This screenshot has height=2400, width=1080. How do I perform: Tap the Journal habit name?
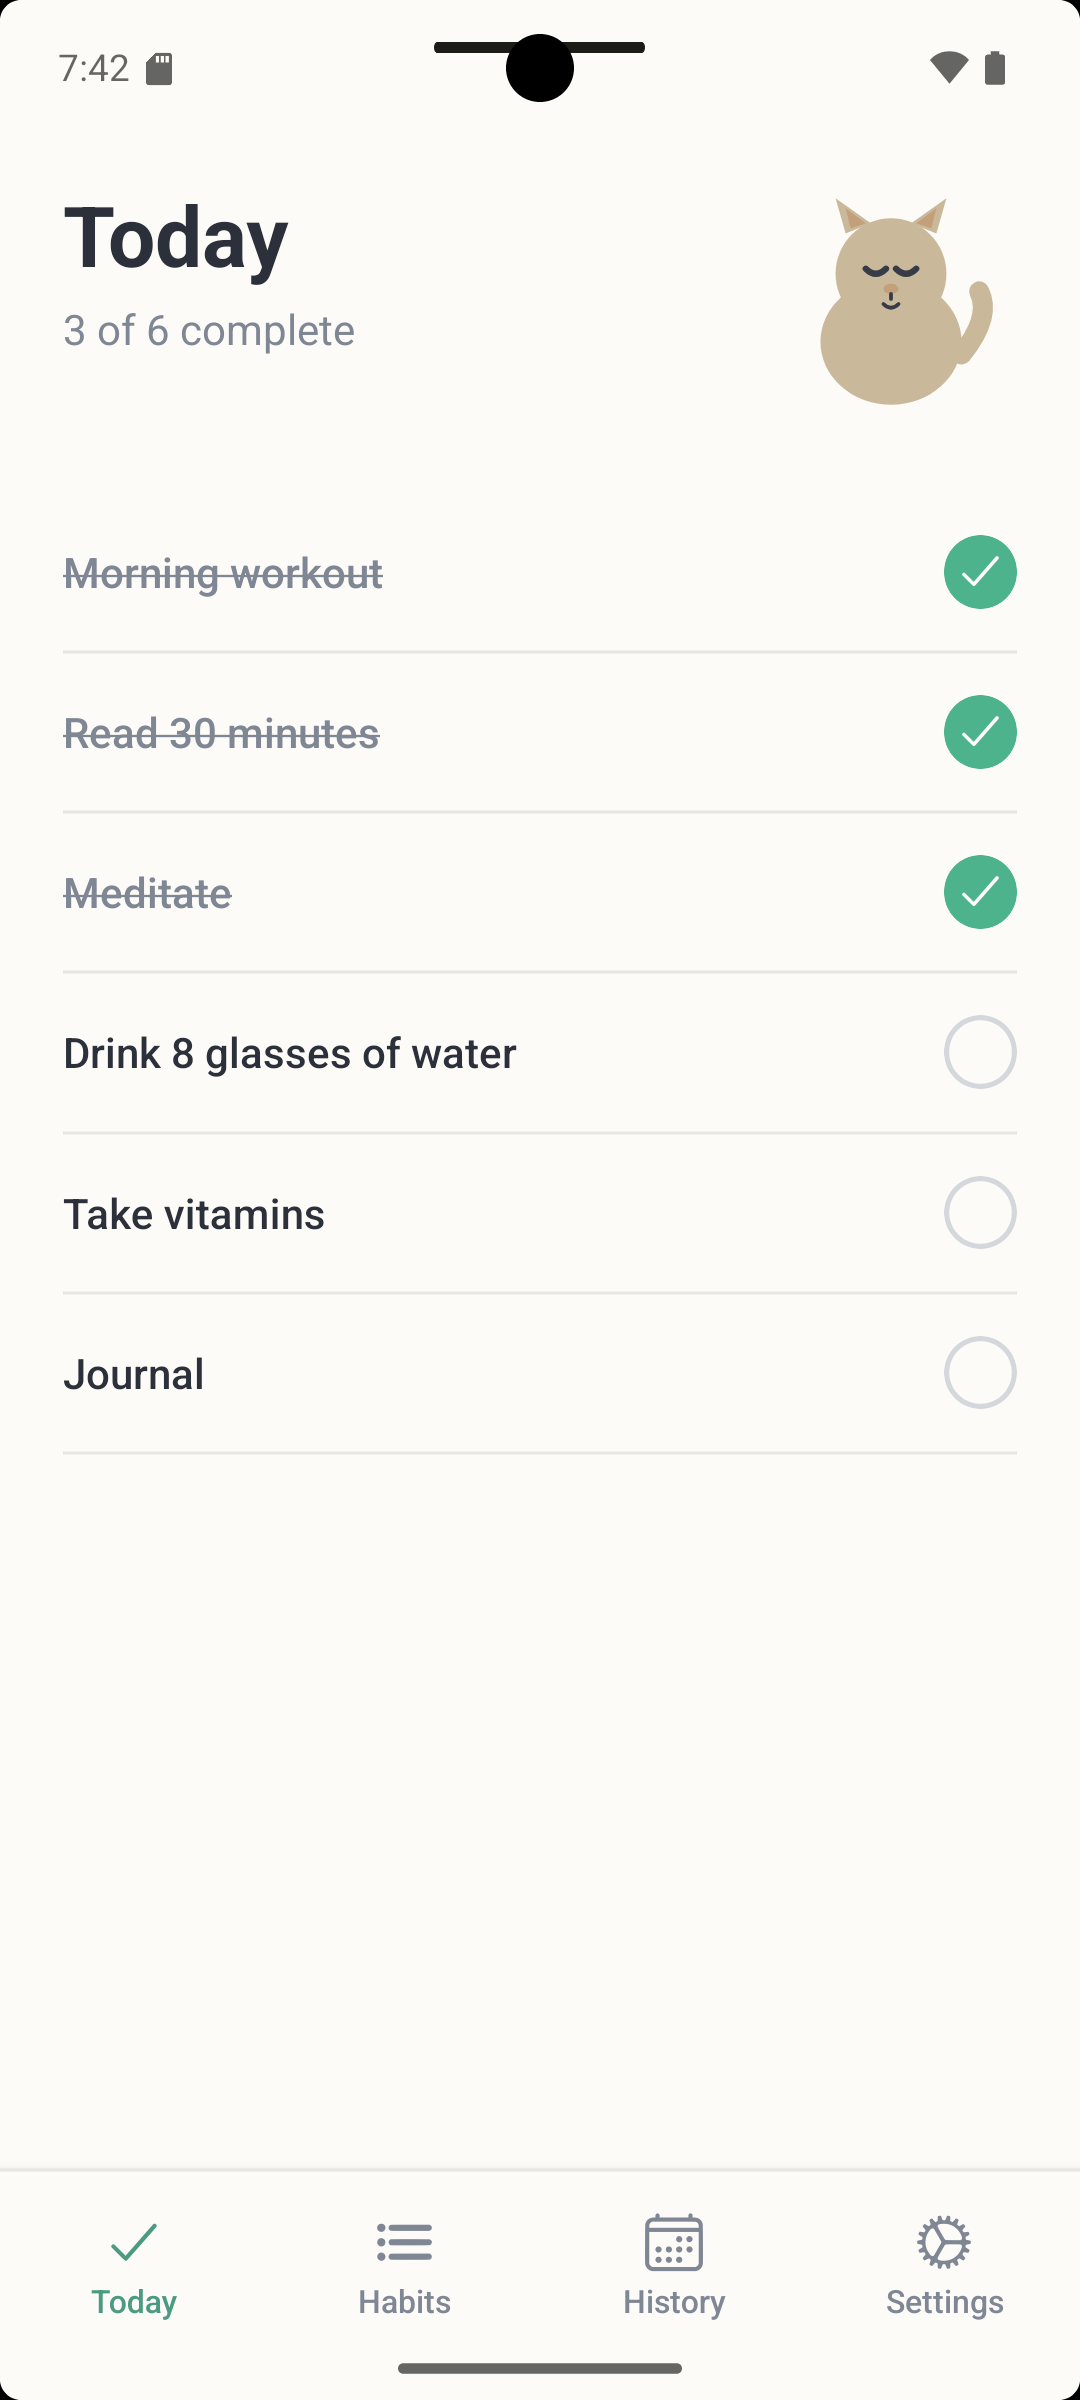click(x=134, y=1374)
